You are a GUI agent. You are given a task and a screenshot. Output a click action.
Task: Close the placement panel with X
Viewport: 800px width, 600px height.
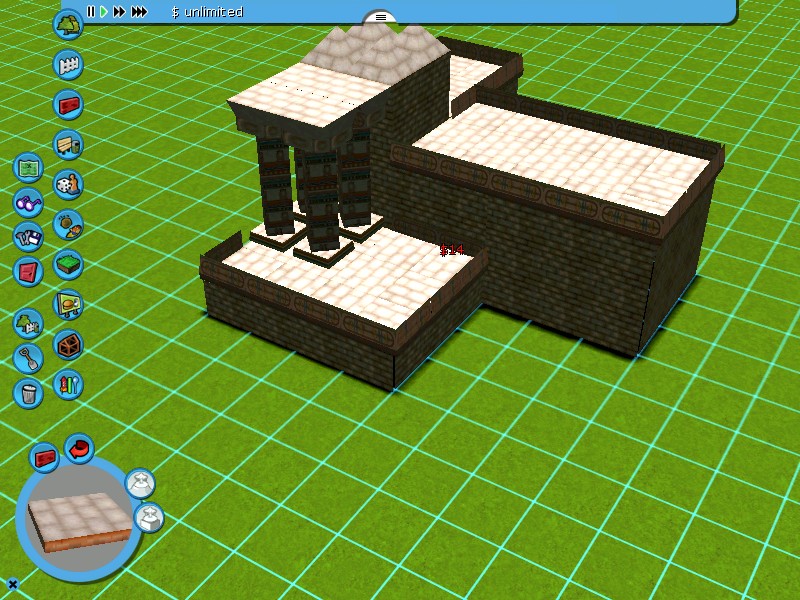coord(13,584)
